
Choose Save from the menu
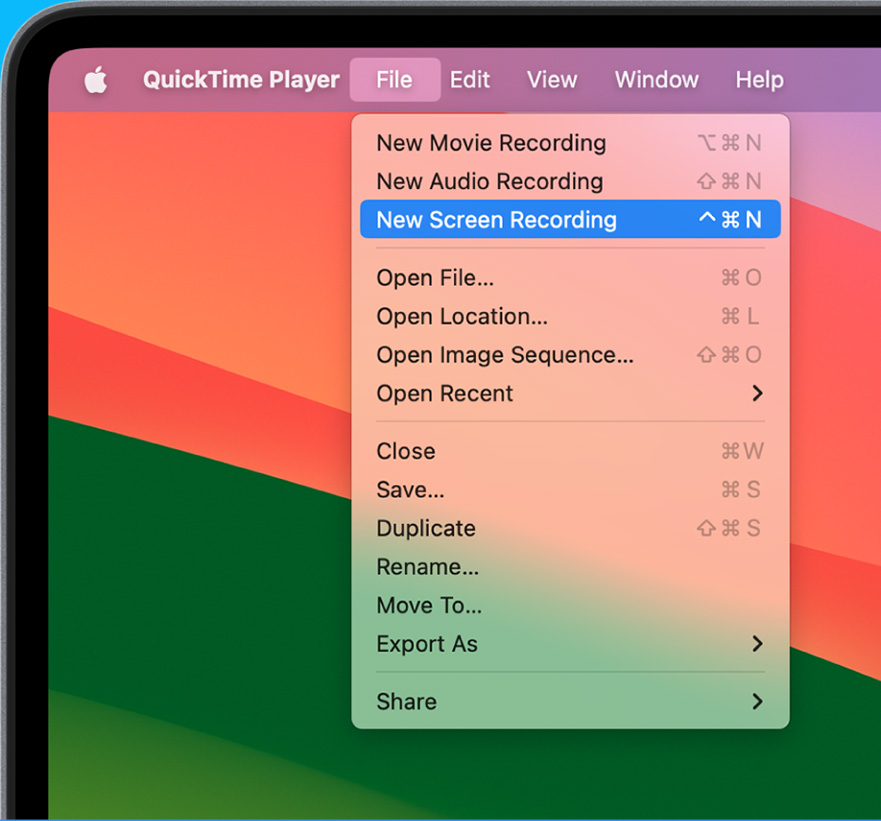pyautogui.click(x=410, y=490)
